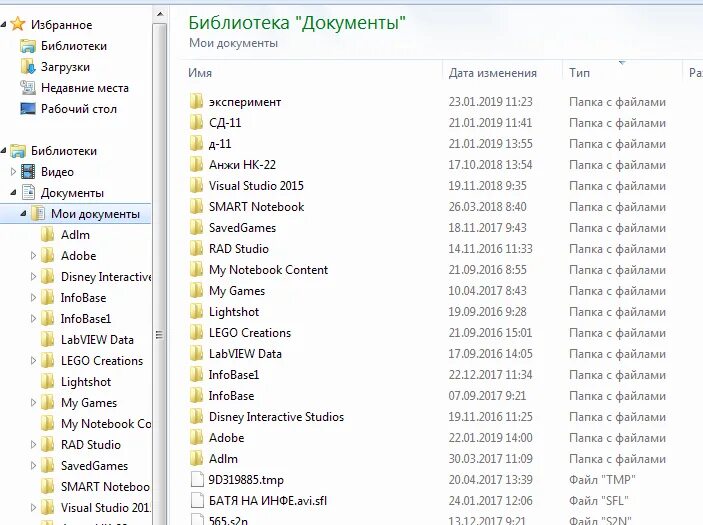The height and width of the screenshot is (525, 703).
Task: Select RAD Studio folder icon in list
Action: click(x=196, y=248)
